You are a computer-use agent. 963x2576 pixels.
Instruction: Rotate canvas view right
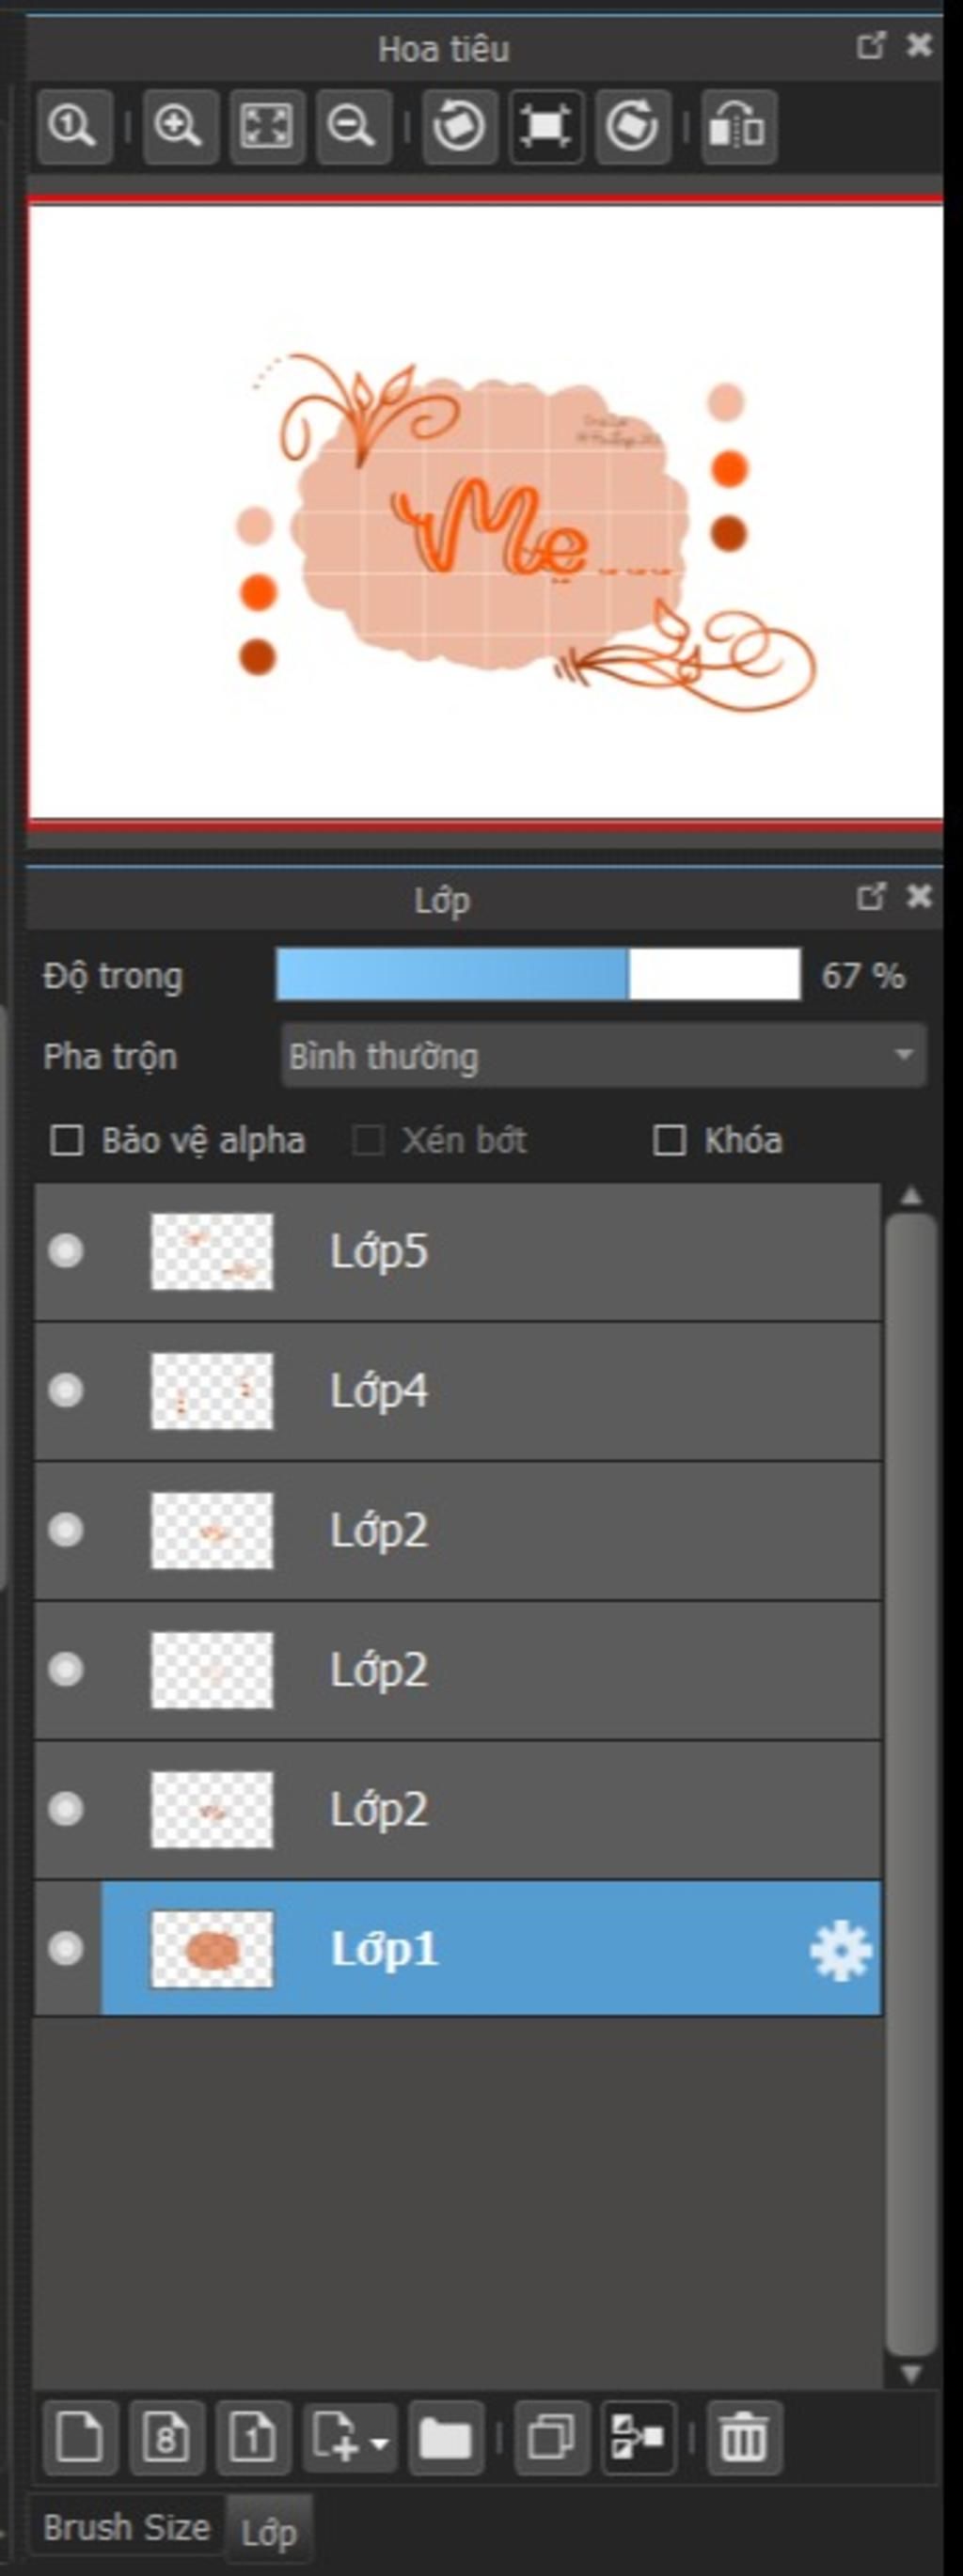pyautogui.click(x=632, y=126)
